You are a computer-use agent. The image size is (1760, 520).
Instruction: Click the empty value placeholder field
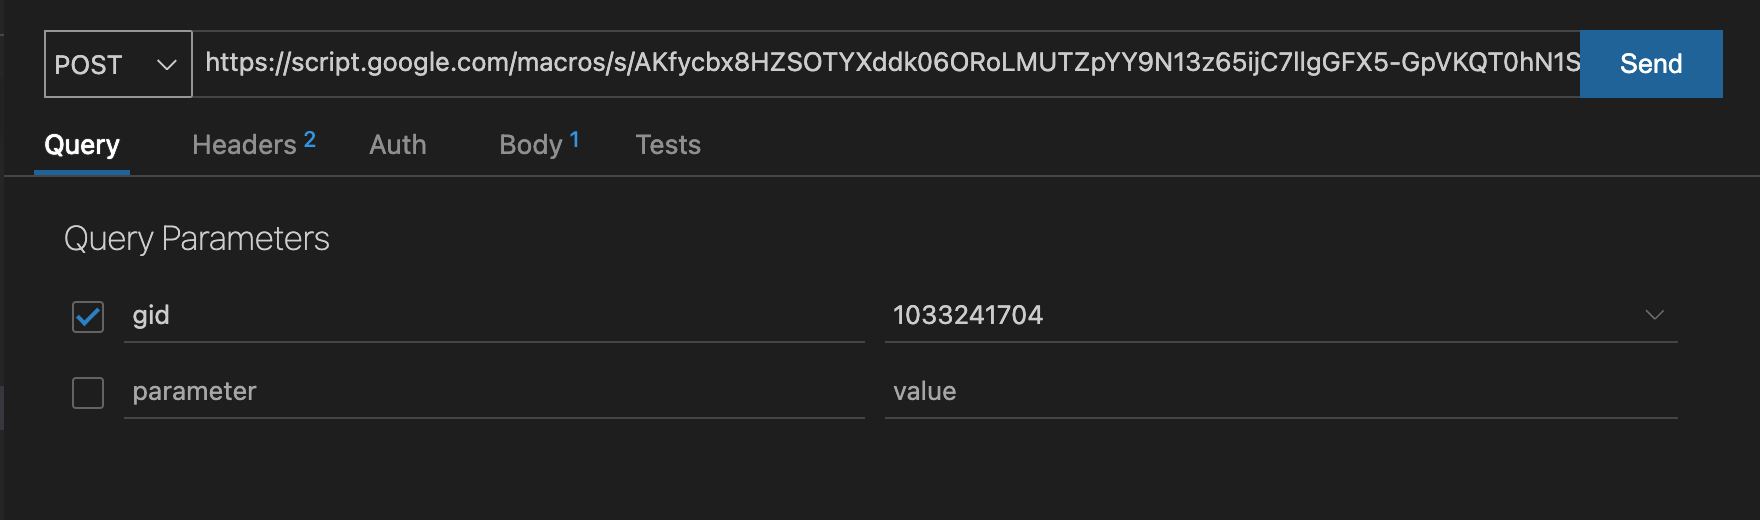[x=1281, y=392]
